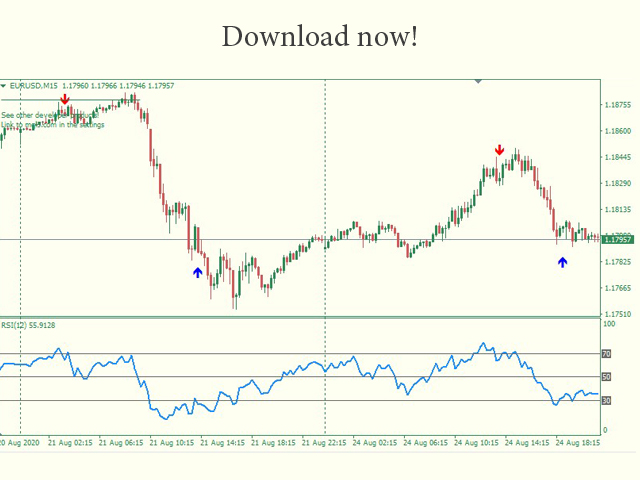
Task: Select the "Link to mql5.com in the settings" text
Action: pyautogui.click(x=53, y=124)
